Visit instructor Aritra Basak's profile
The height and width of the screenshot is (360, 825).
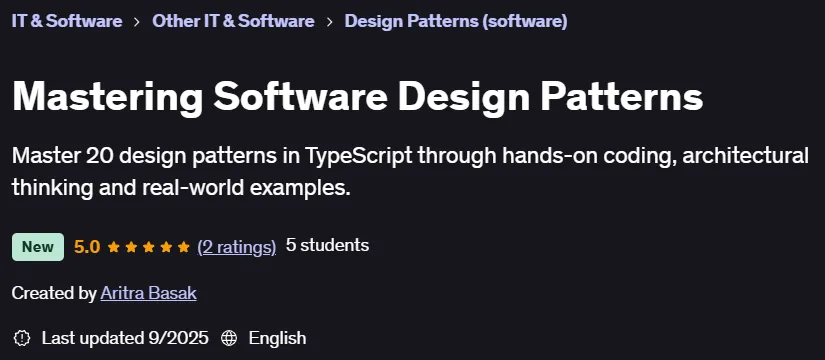tap(148, 293)
